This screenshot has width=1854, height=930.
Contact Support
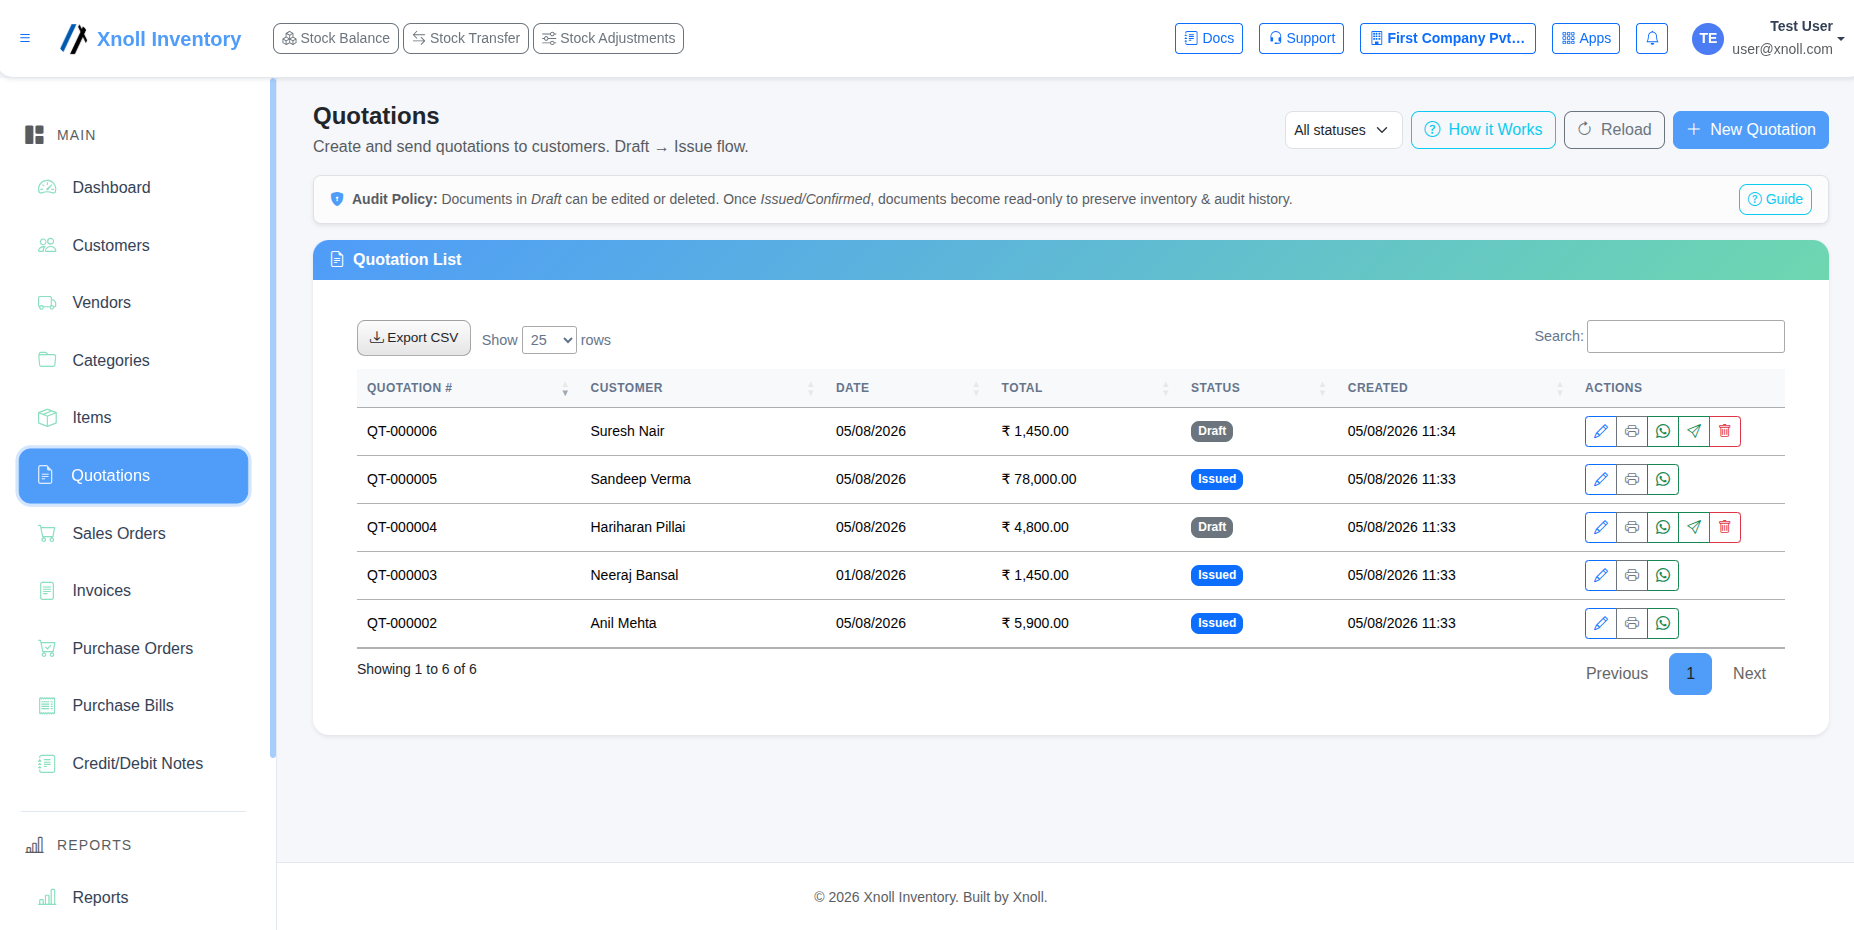click(x=1301, y=38)
